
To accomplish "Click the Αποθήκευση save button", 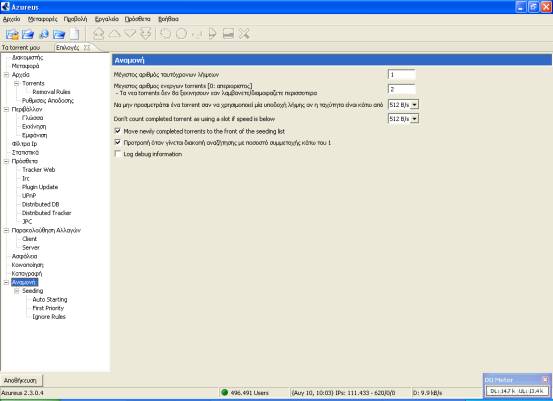I will pos(20,381).
